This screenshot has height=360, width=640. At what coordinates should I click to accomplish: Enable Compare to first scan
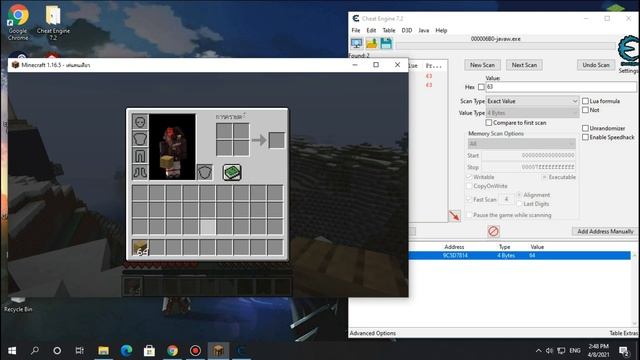click(x=489, y=122)
